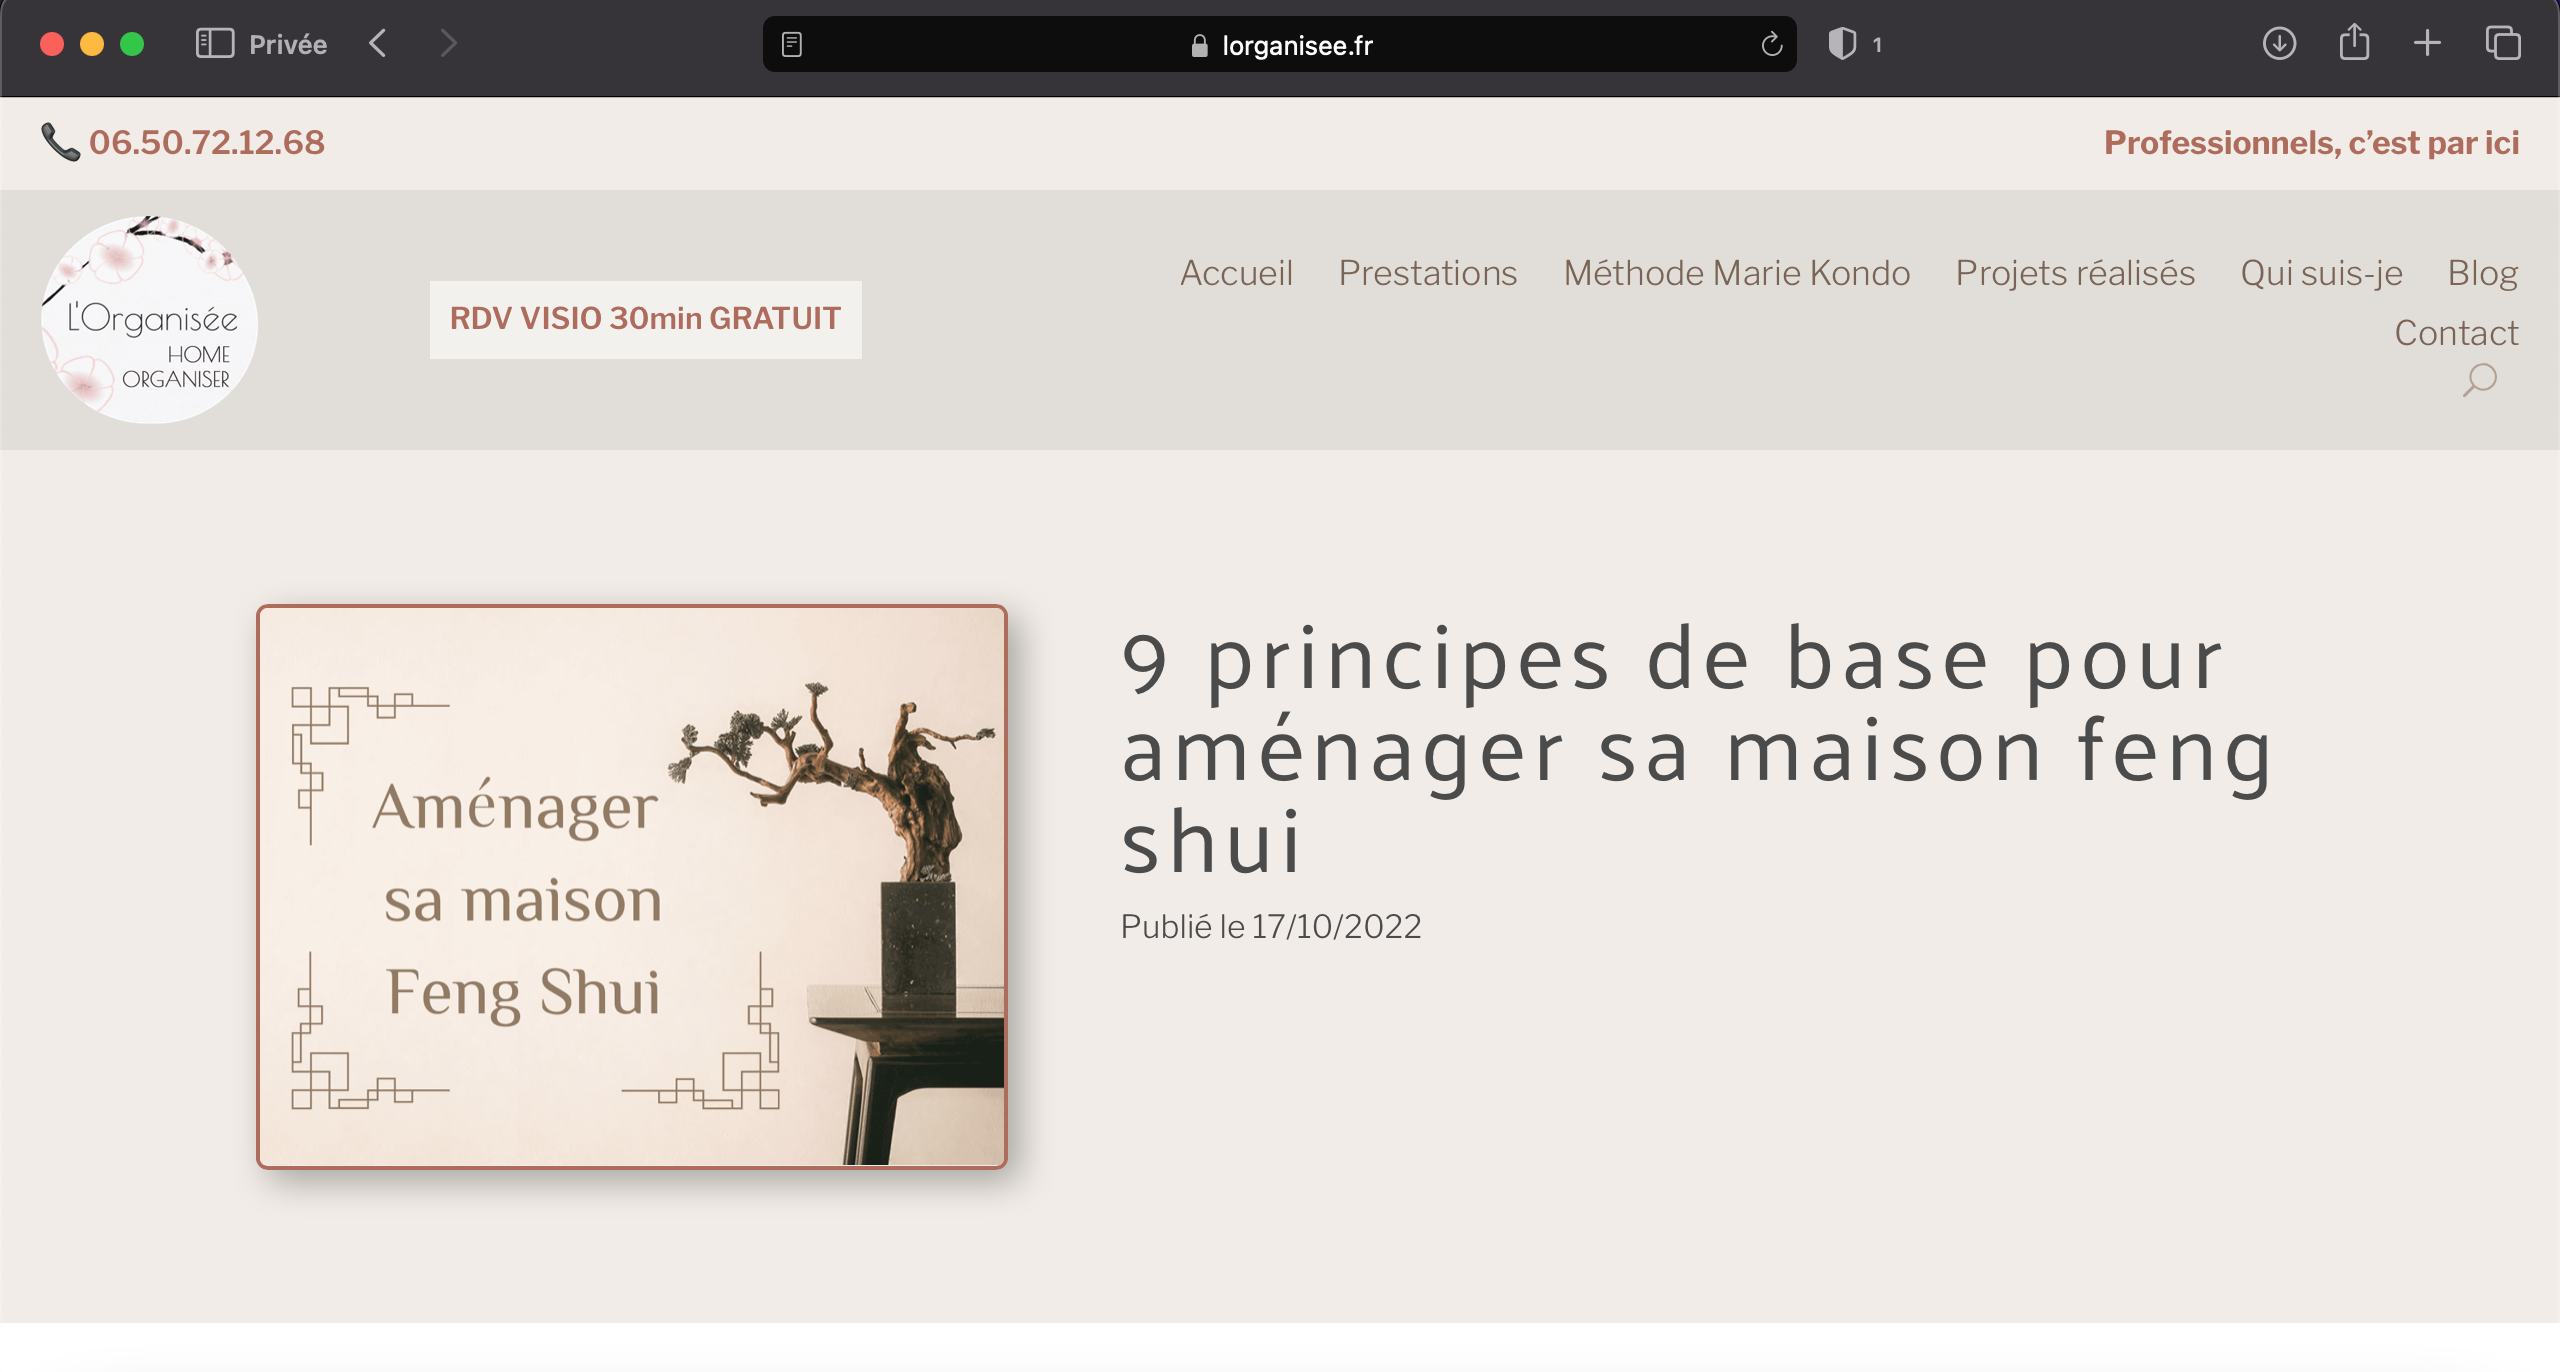Reload the lorganisee.fr page
This screenshot has width=2560, height=1372.
[1771, 44]
